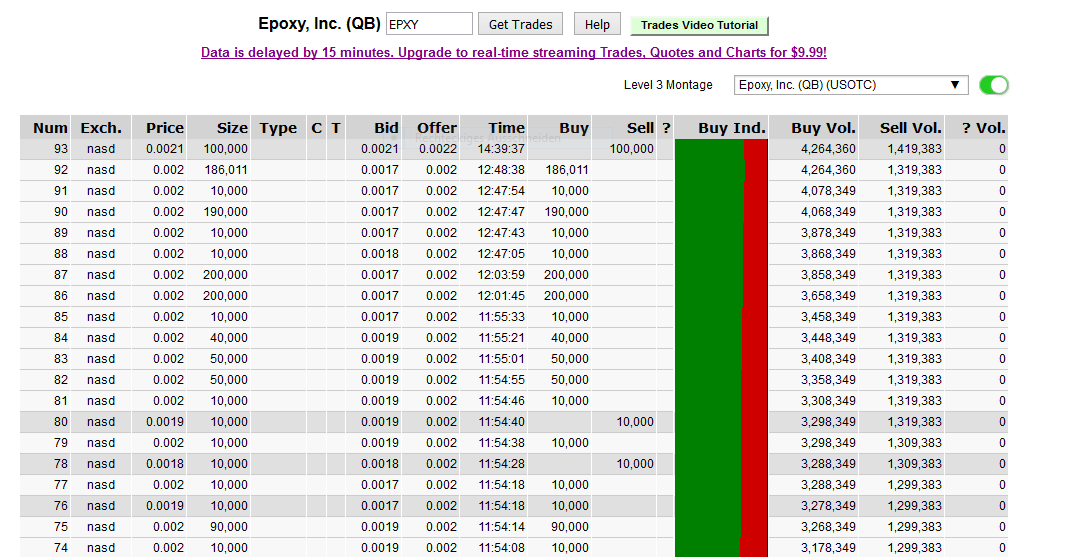Select the Size column header
The width and height of the screenshot is (1077, 557).
coord(232,127)
